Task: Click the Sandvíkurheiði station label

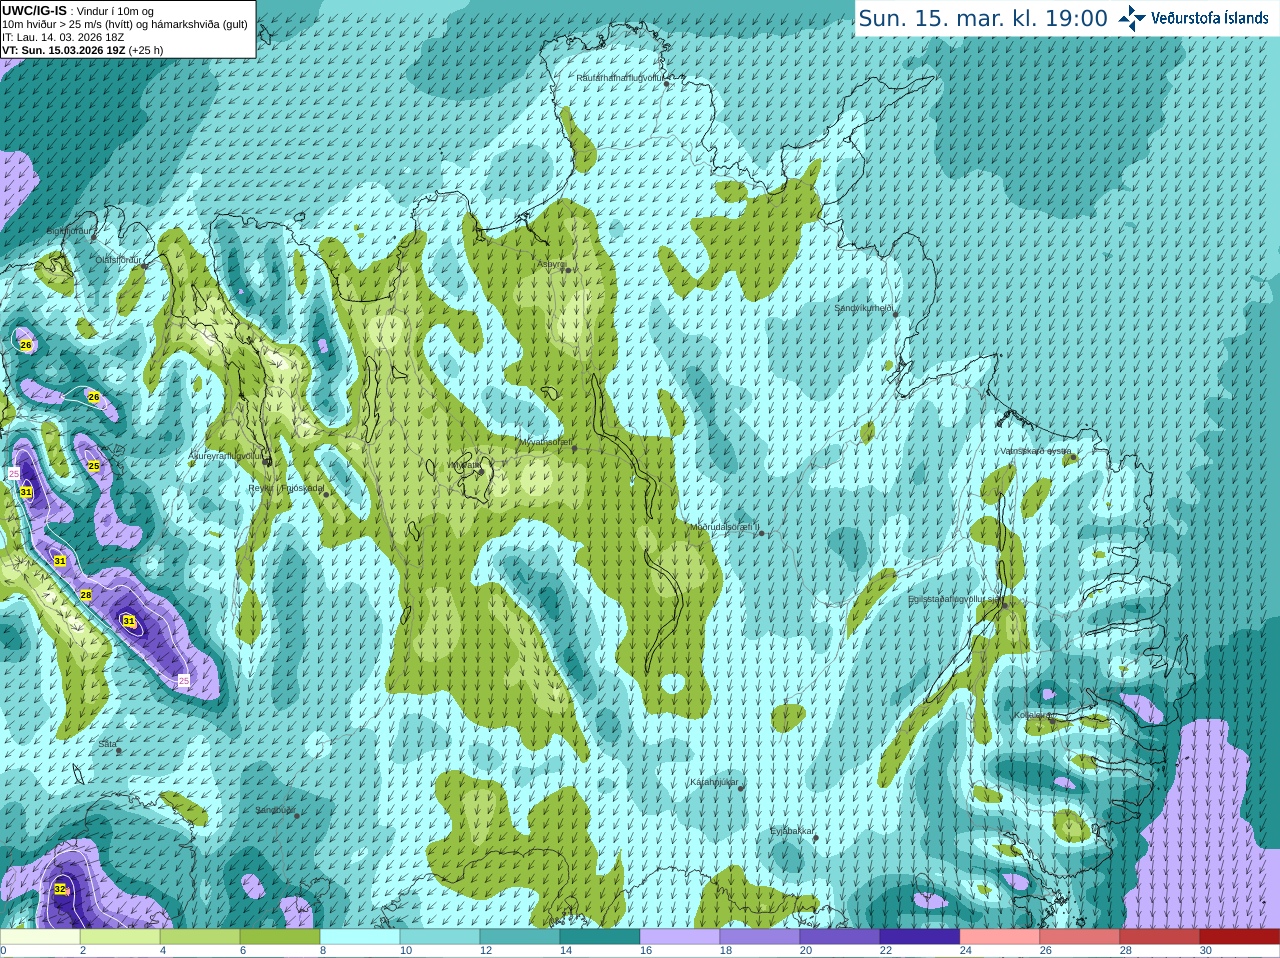Action: [x=863, y=308]
